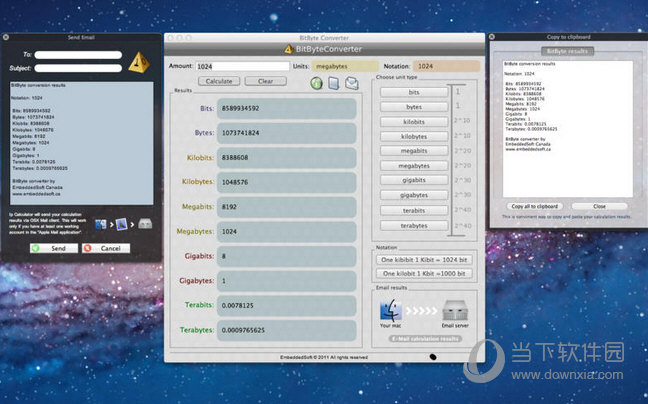Click the Email server icon
The height and width of the screenshot is (404, 648).
tap(455, 310)
